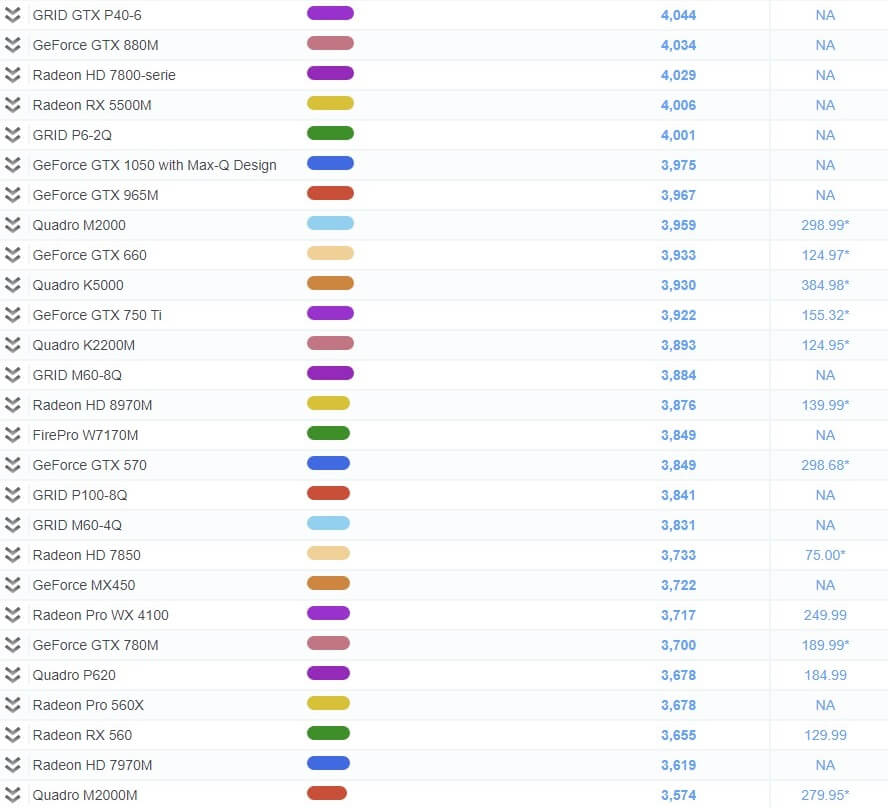888x808 pixels.
Task: Click the orange bar for Quadro K5000
Action: (330, 283)
